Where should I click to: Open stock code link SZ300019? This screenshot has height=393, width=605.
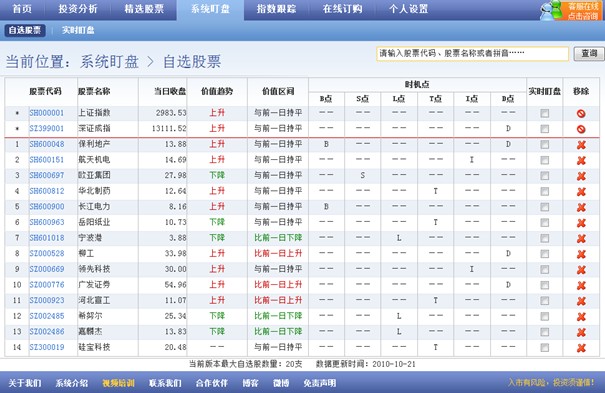(47, 347)
